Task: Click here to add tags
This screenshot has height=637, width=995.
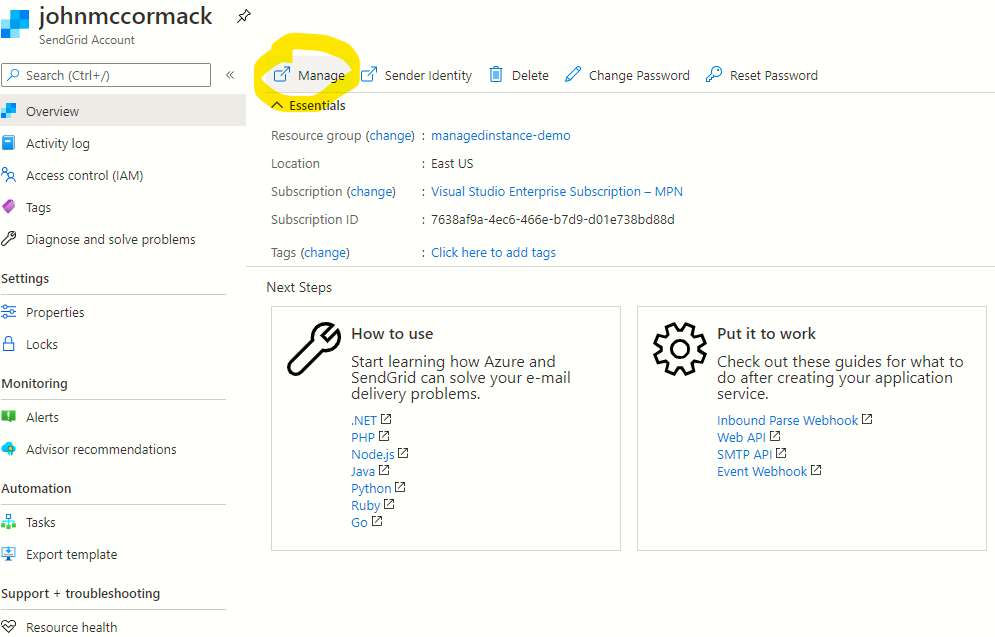Action: [493, 252]
